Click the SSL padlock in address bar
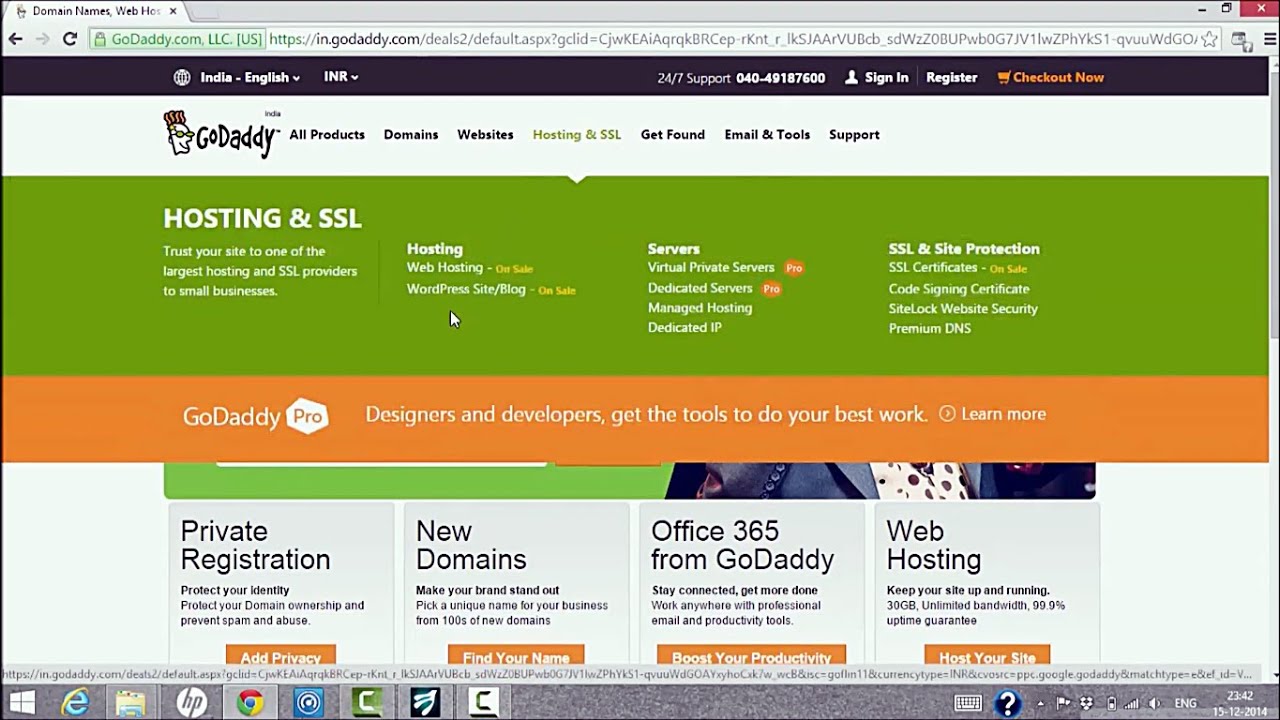This screenshot has height=720, width=1280. pos(99,39)
